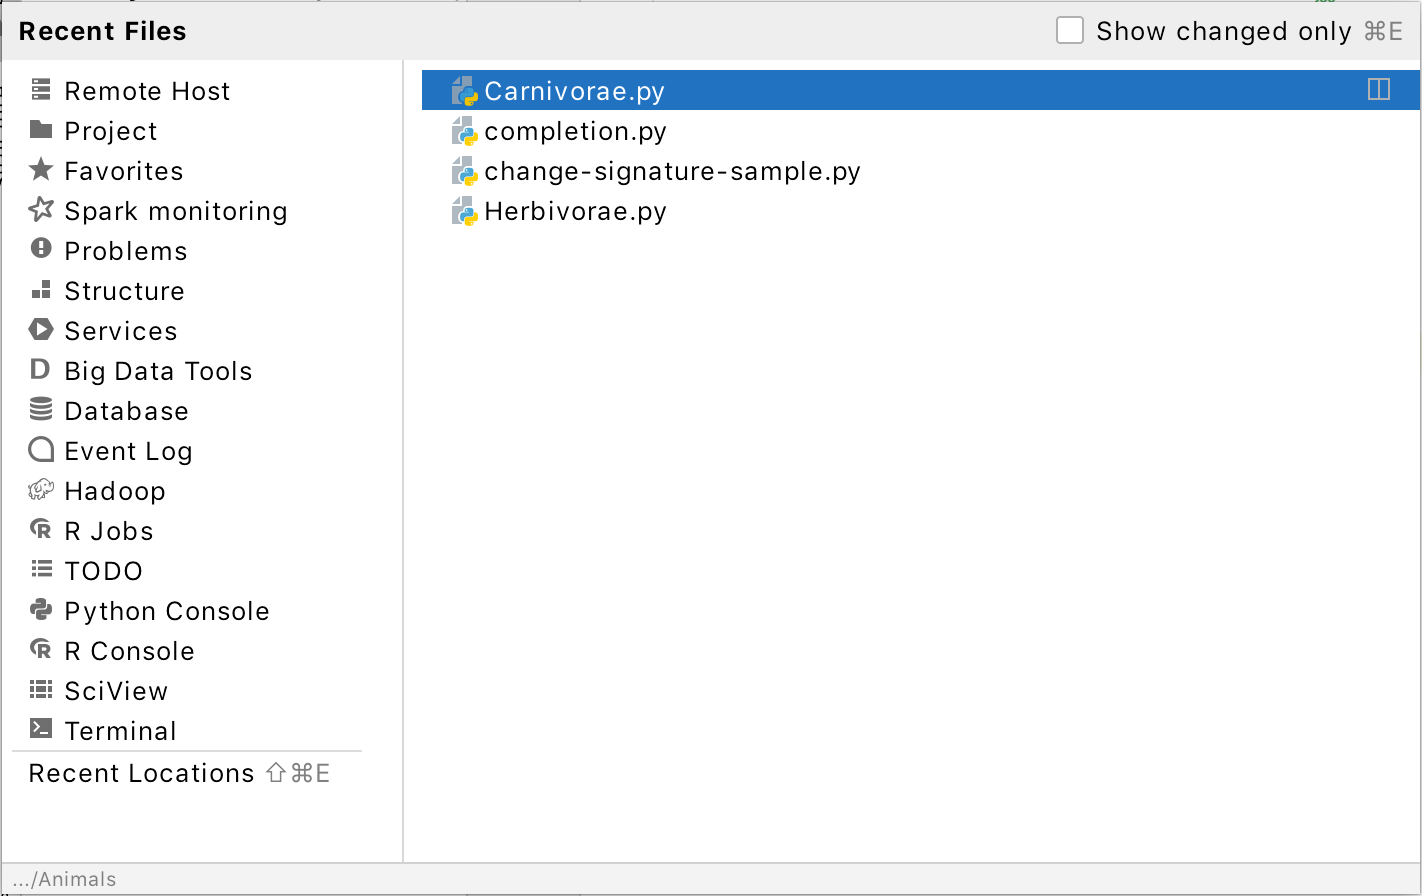The image size is (1422, 896).
Task: Open Recent Locations
Action: pyautogui.click(x=140, y=772)
